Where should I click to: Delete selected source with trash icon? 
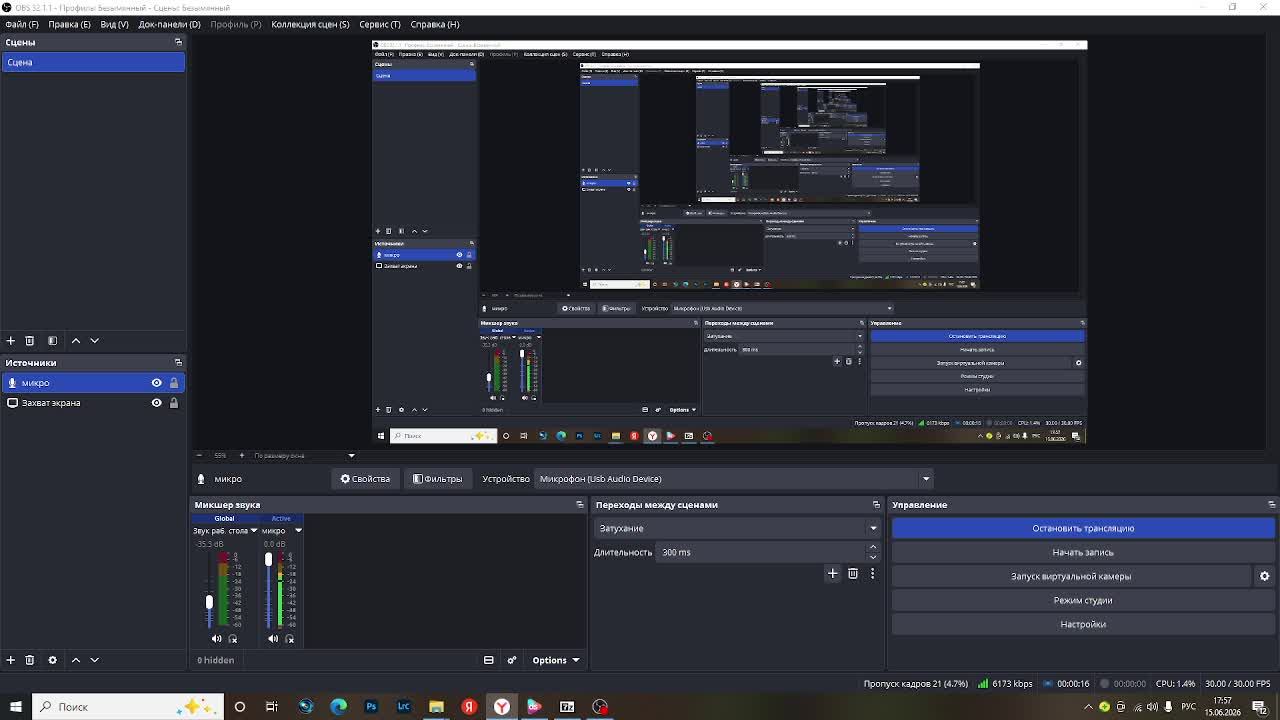(x=30, y=660)
